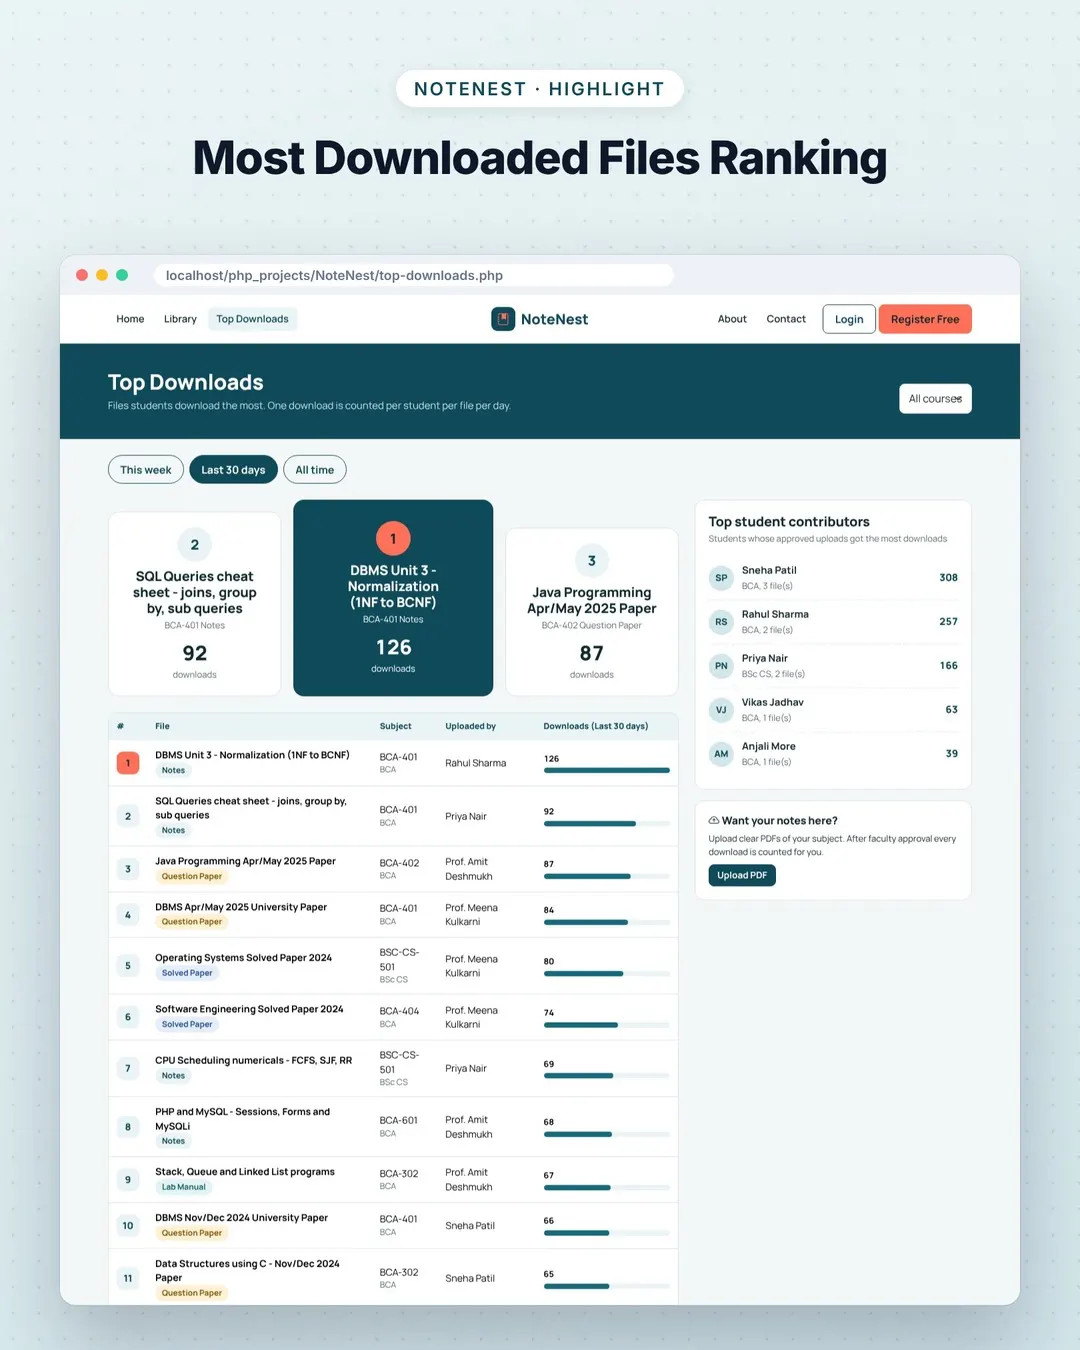Open 'Operating Systems Solved Paper 2024' row
The height and width of the screenshot is (1350, 1080).
(x=393, y=965)
